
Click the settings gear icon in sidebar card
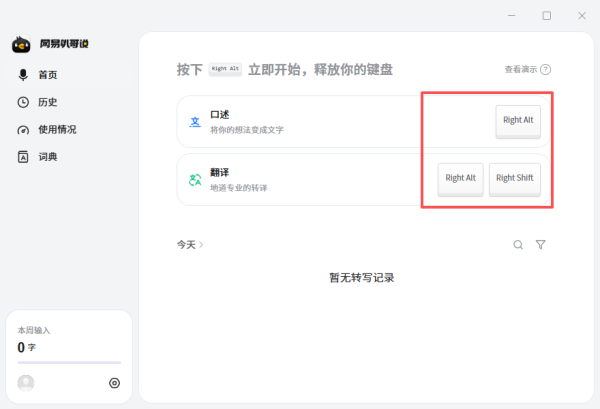pyautogui.click(x=114, y=383)
